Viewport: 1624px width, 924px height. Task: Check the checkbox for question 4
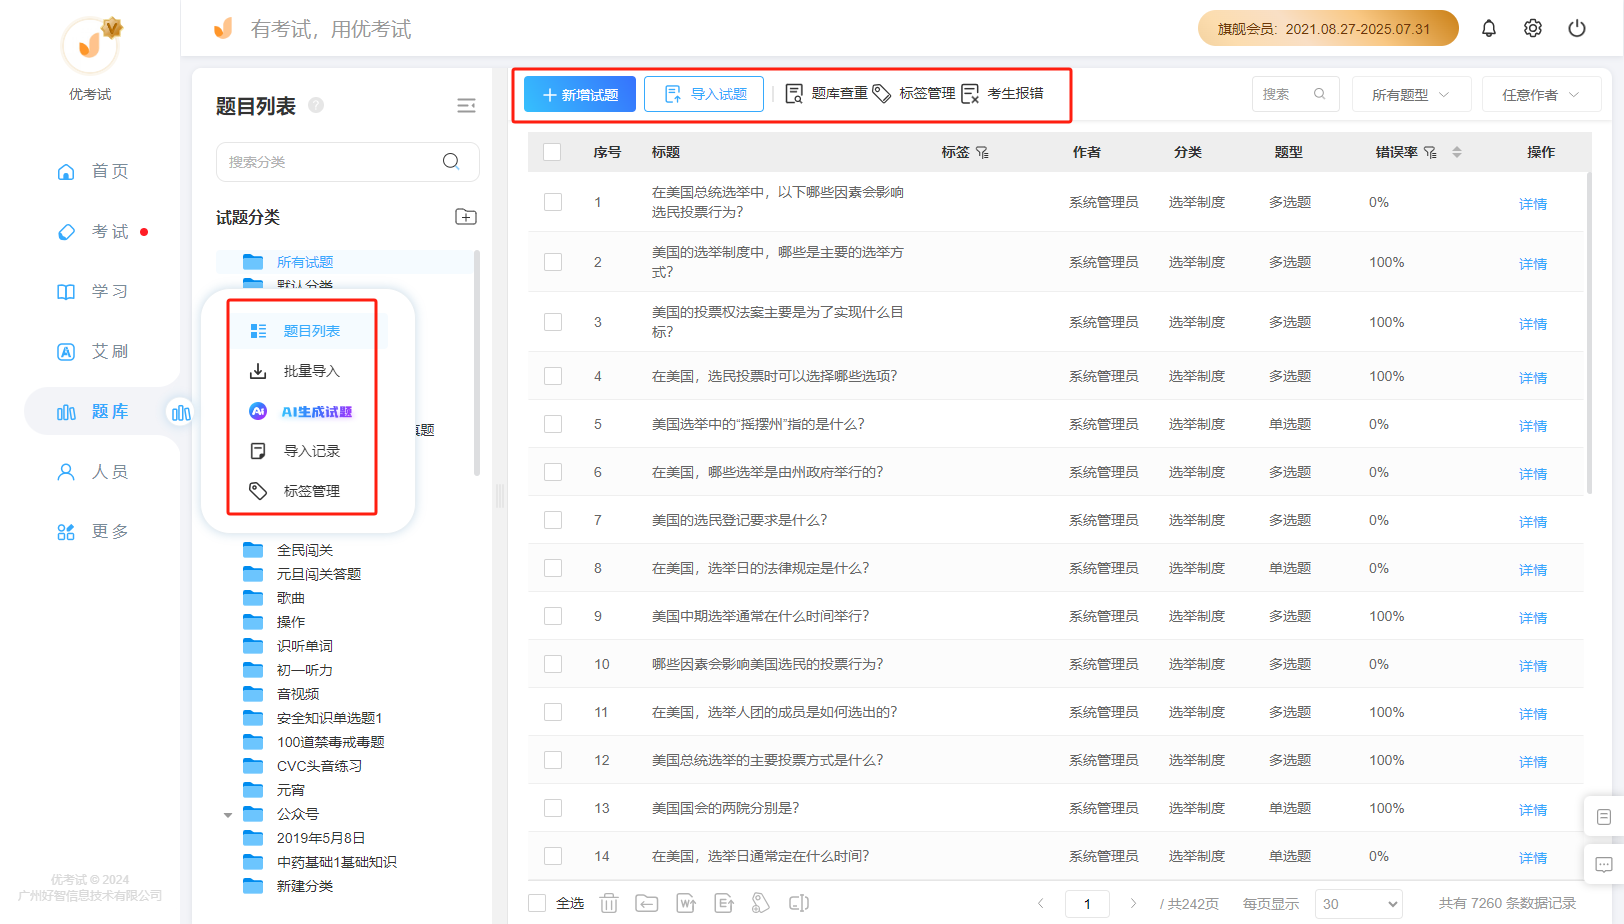click(x=553, y=376)
